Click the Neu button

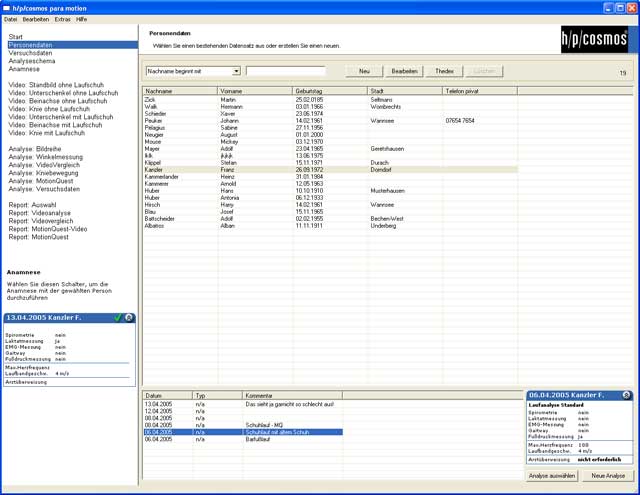(364, 71)
